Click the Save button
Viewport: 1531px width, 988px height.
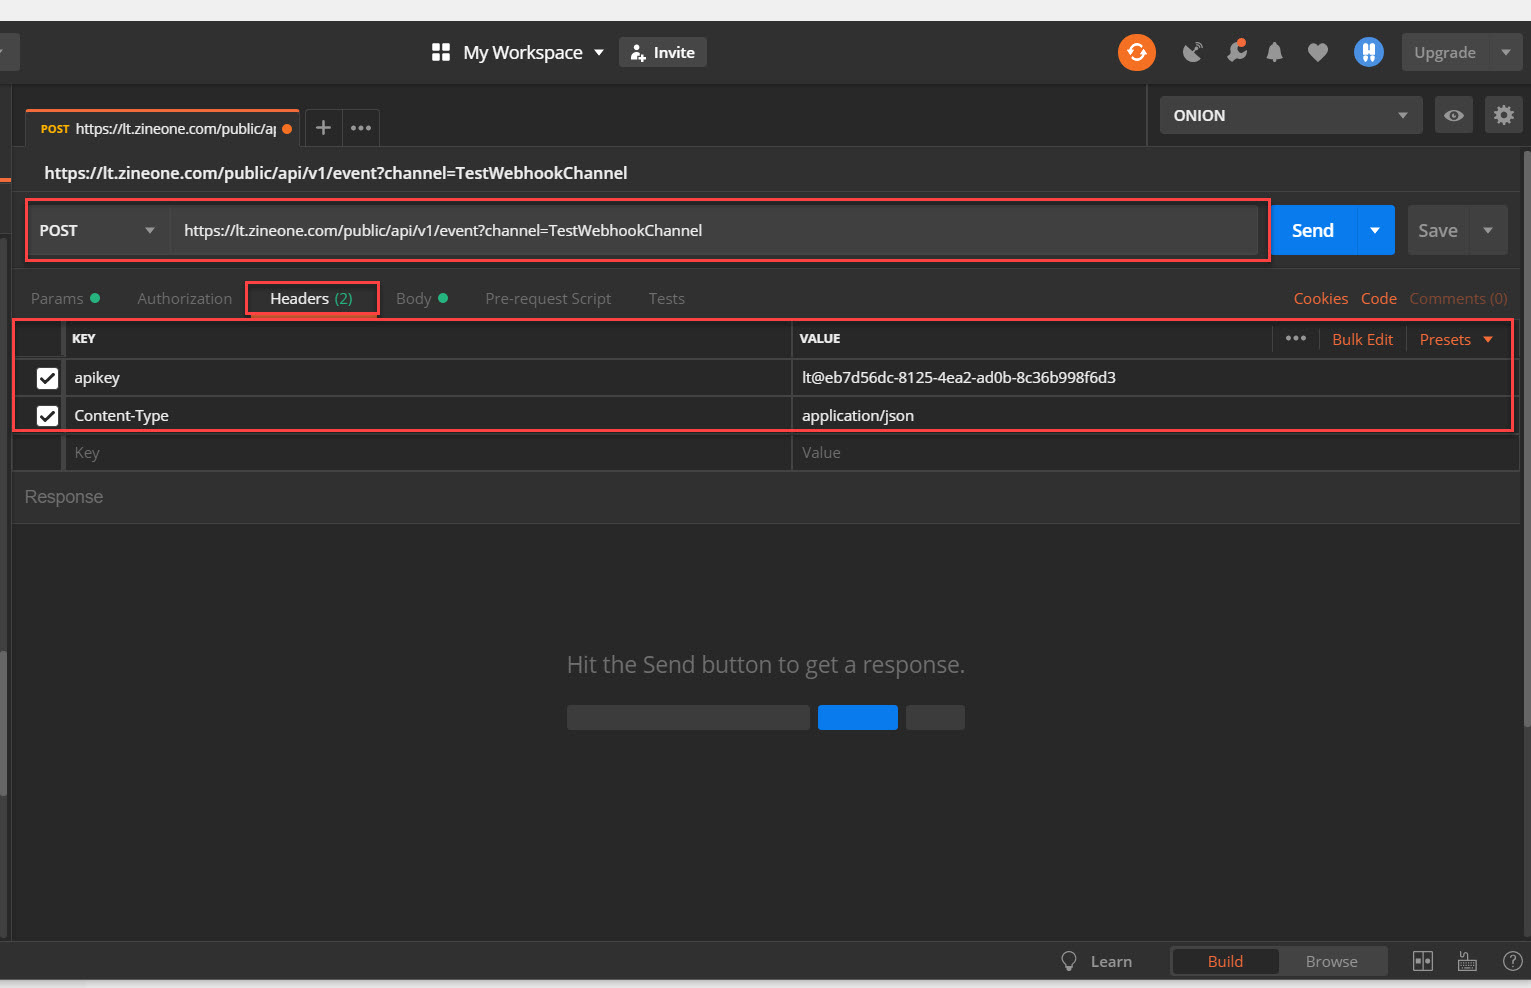[x=1438, y=231]
